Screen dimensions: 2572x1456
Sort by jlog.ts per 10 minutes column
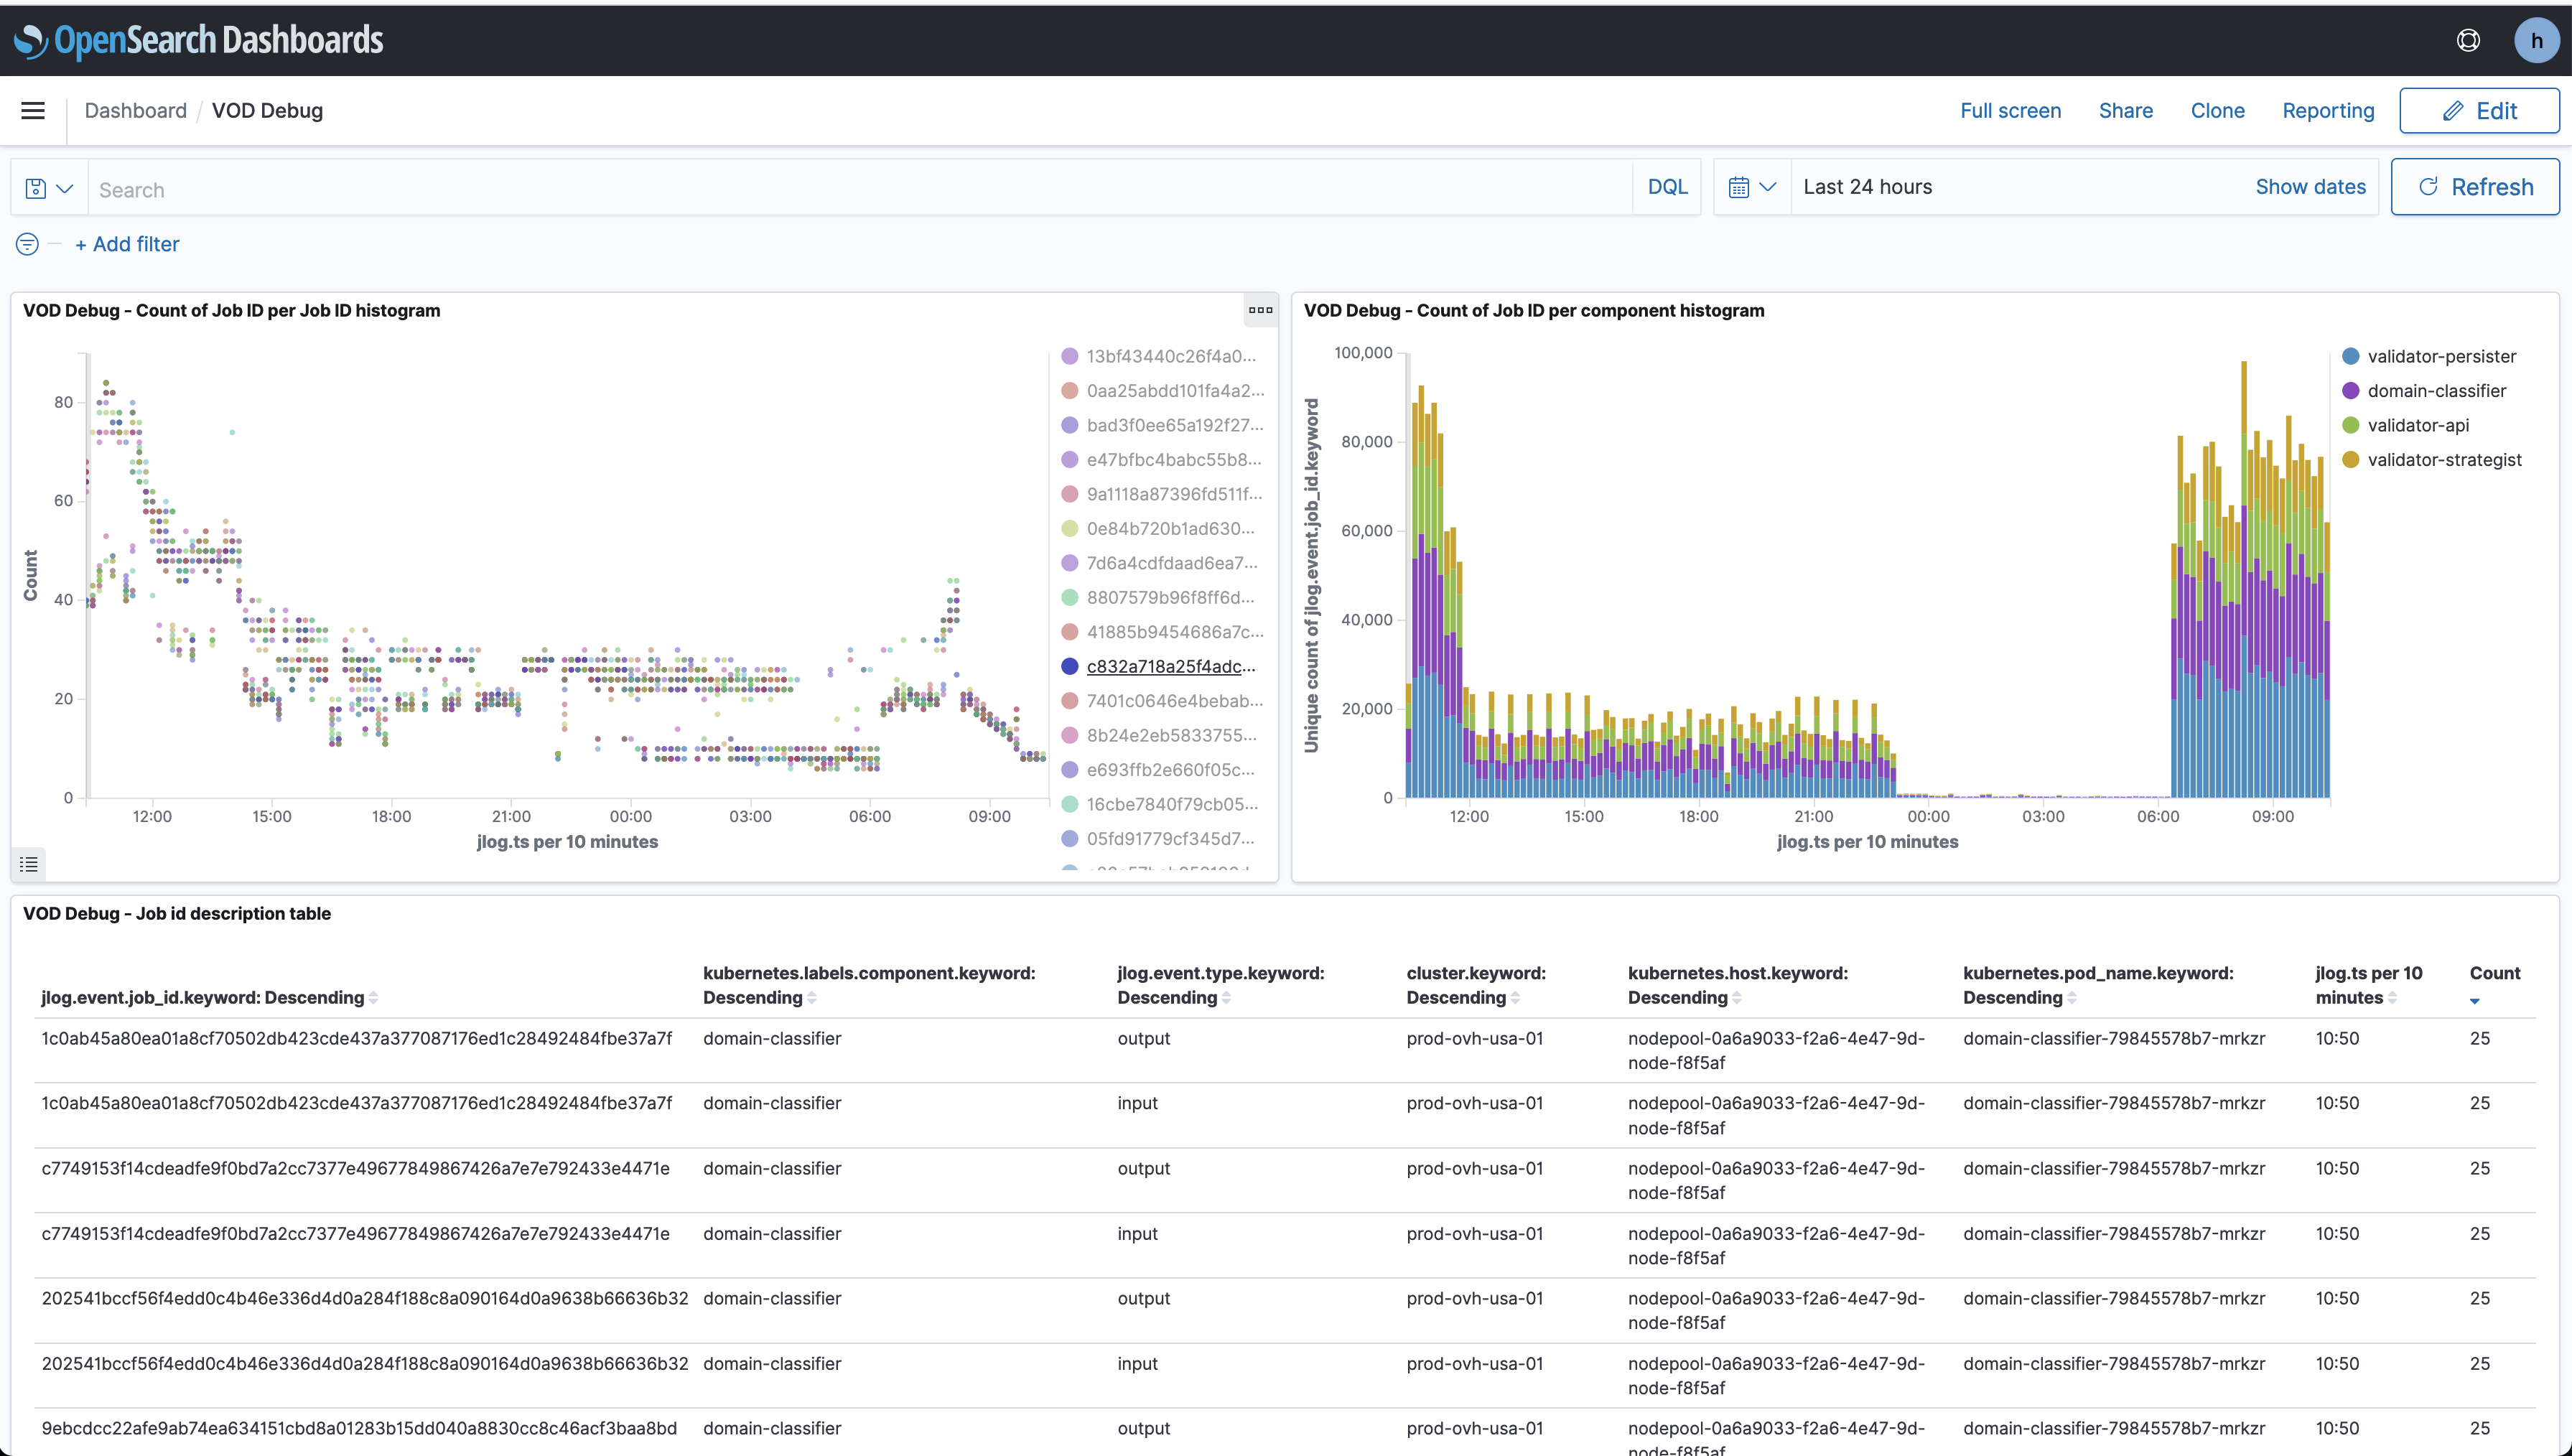[2368, 985]
